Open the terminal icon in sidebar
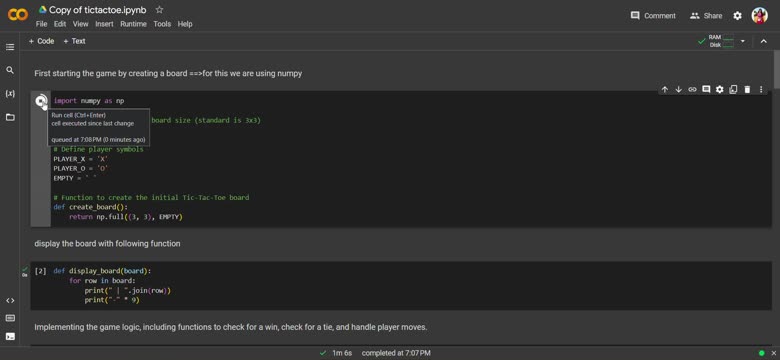This screenshot has width=780, height=360. [x=10, y=337]
